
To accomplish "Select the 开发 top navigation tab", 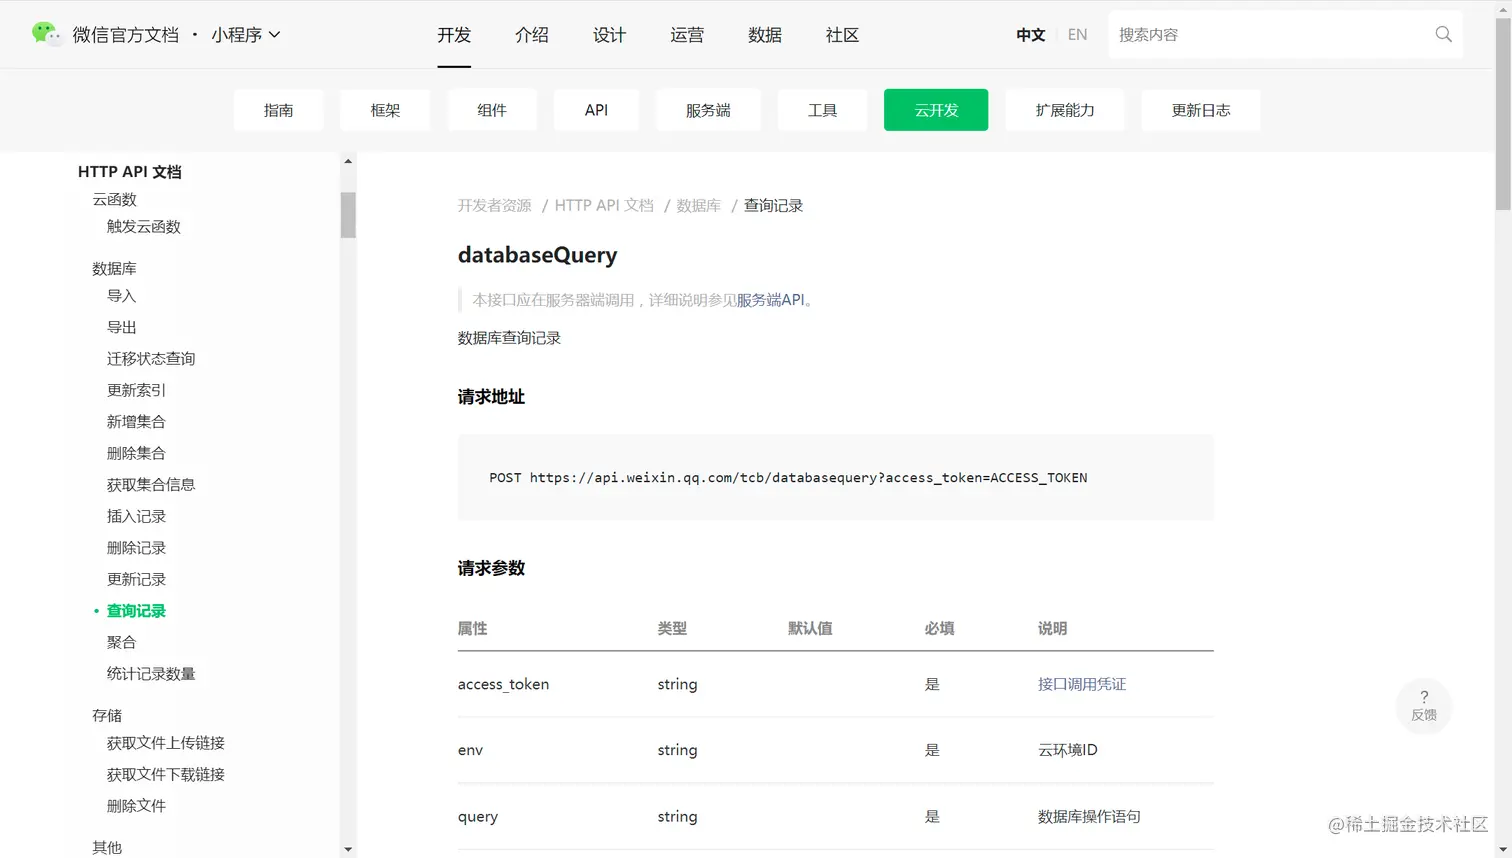I will 454,35.
